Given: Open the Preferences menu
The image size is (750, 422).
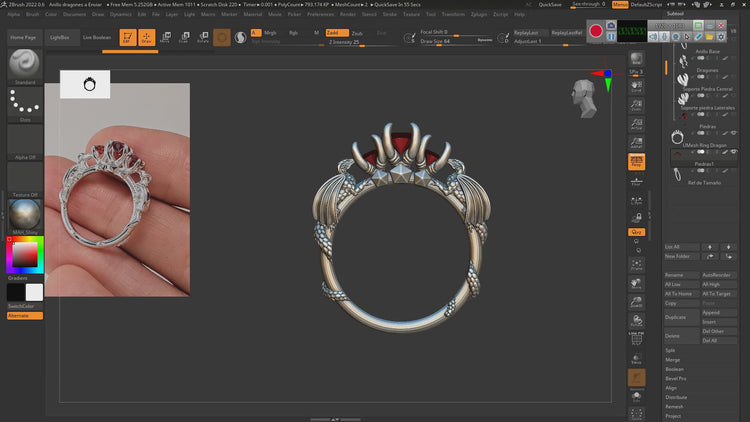Looking at the screenshot, I should pyautogui.click(x=320, y=15).
